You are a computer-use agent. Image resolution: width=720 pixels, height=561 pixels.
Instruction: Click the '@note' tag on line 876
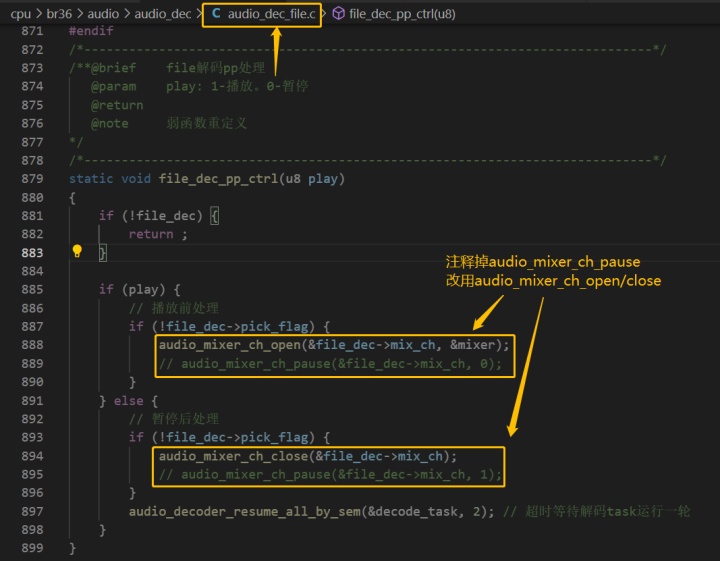pos(110,123)
